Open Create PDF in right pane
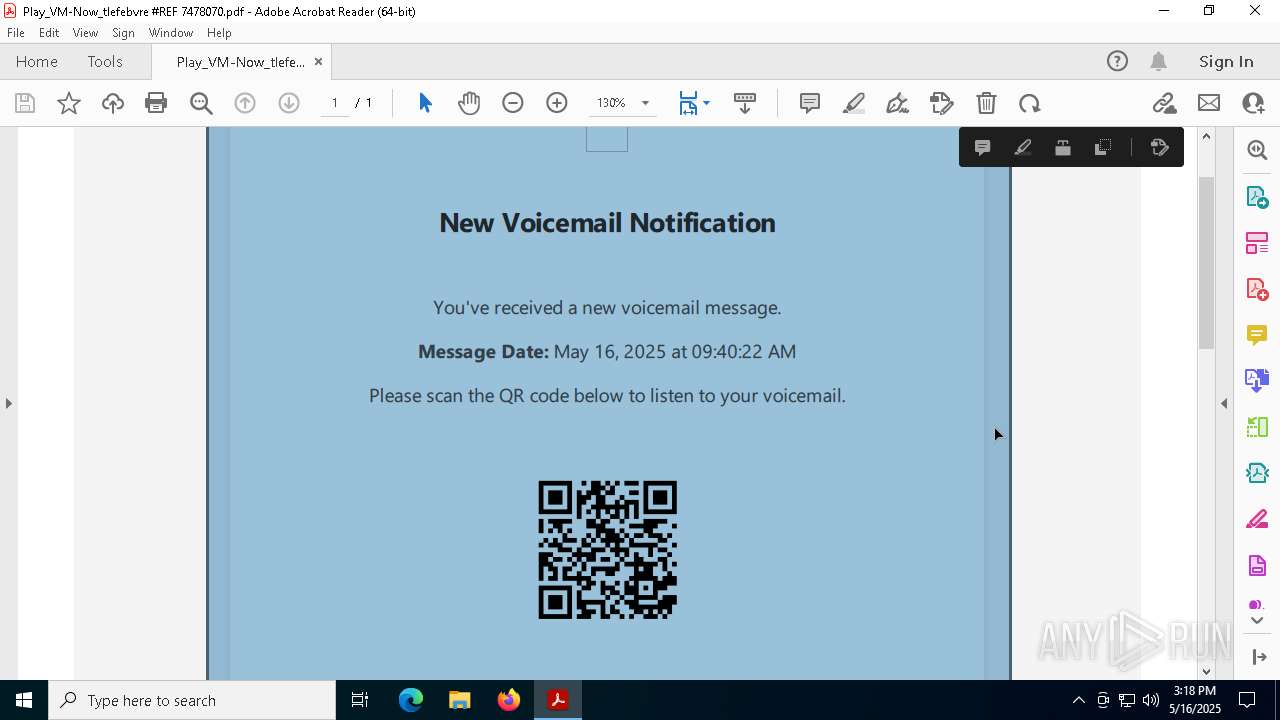 click(1257, 289)
